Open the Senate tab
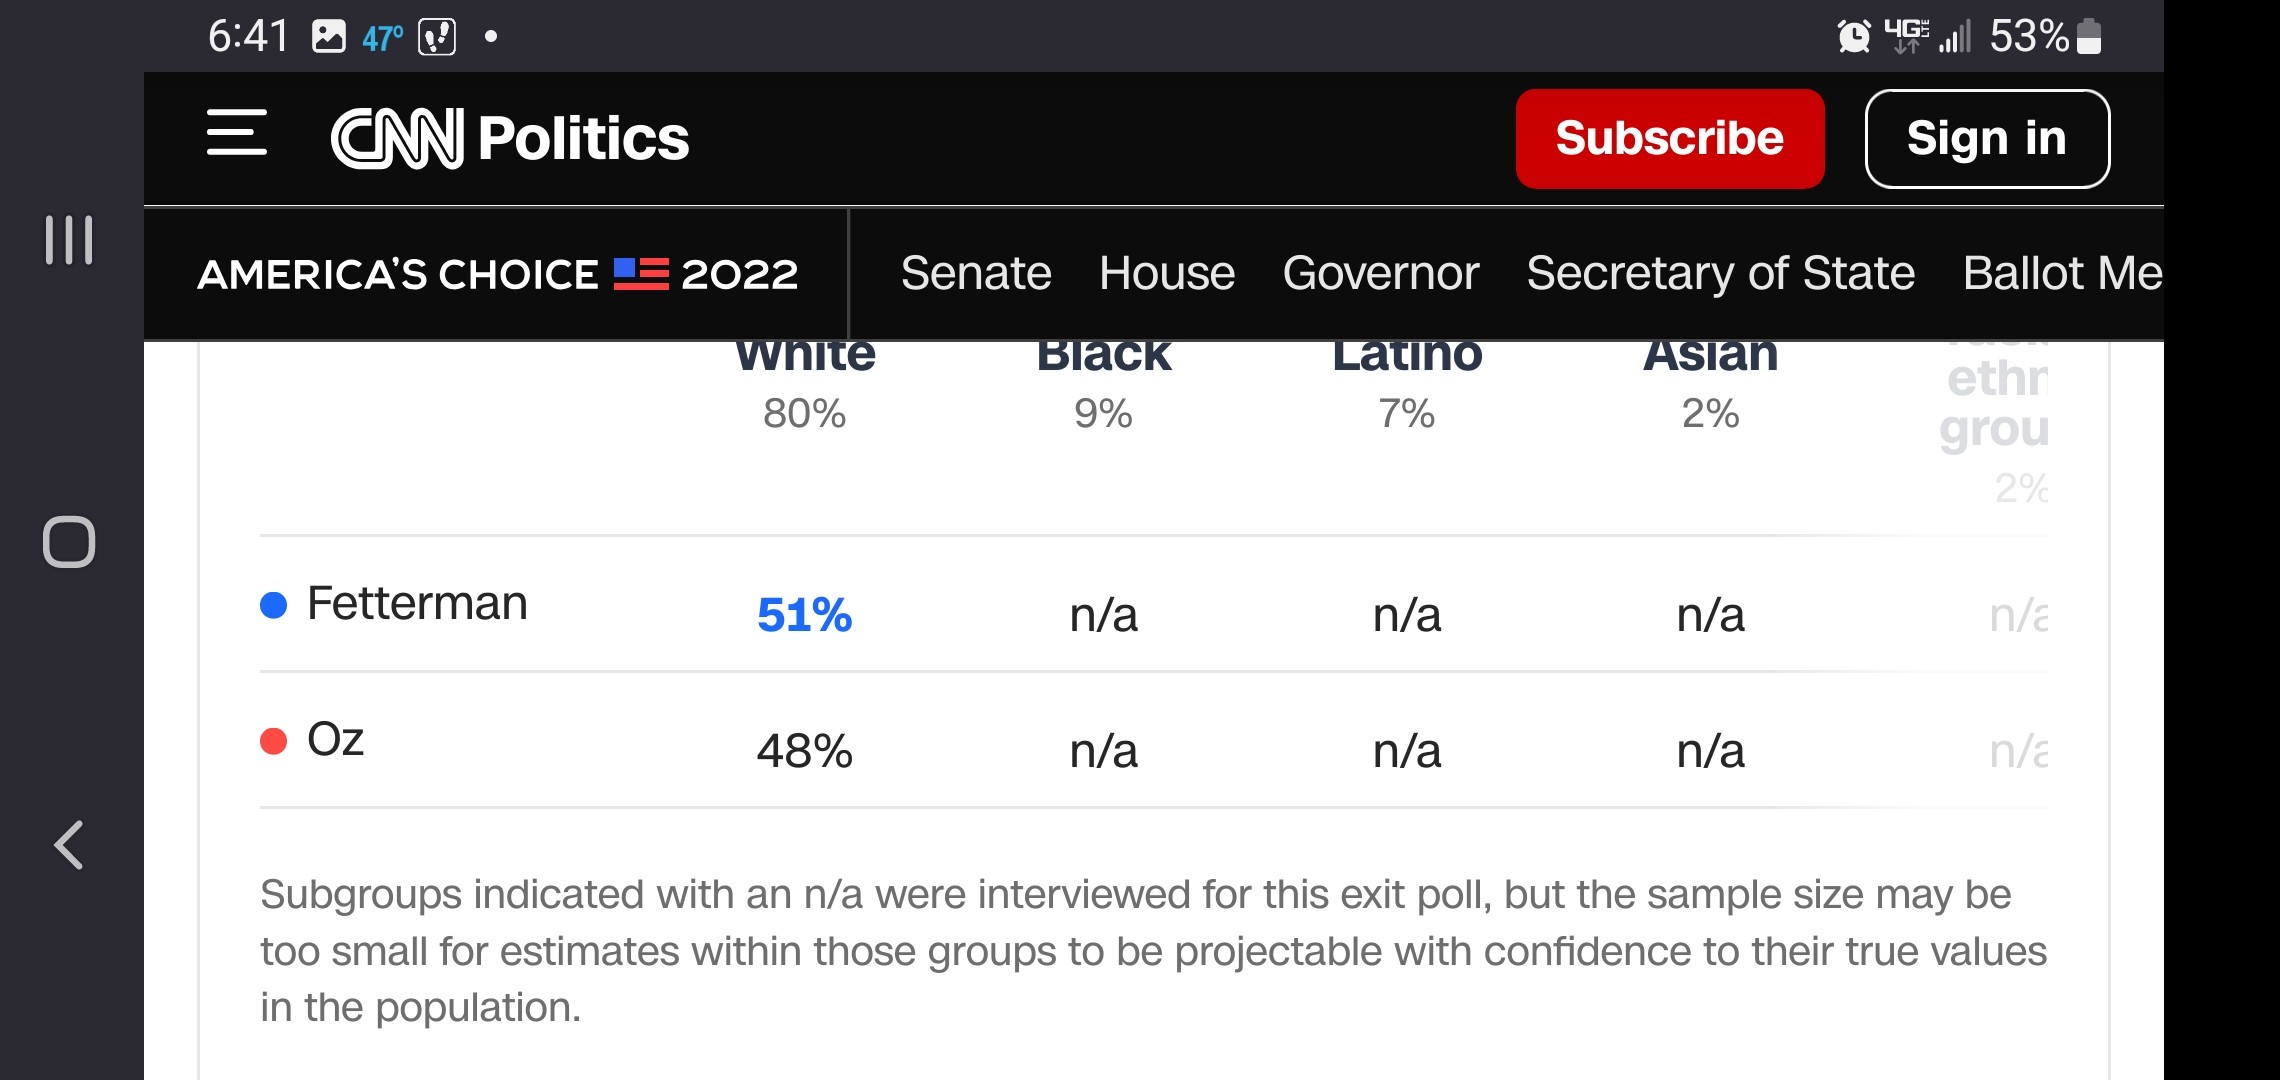The height and width of the screenshot is (1080, 2280). pos(976,273)
